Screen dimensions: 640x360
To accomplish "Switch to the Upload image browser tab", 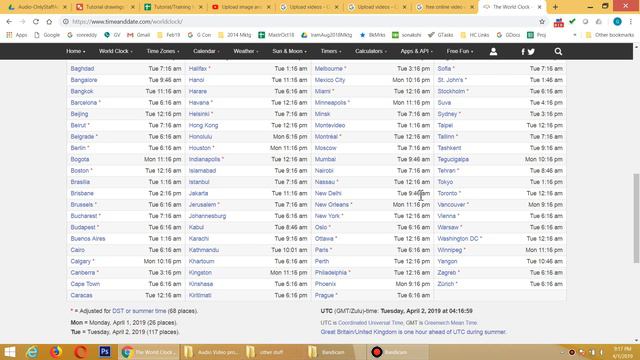I will point(241,7).
